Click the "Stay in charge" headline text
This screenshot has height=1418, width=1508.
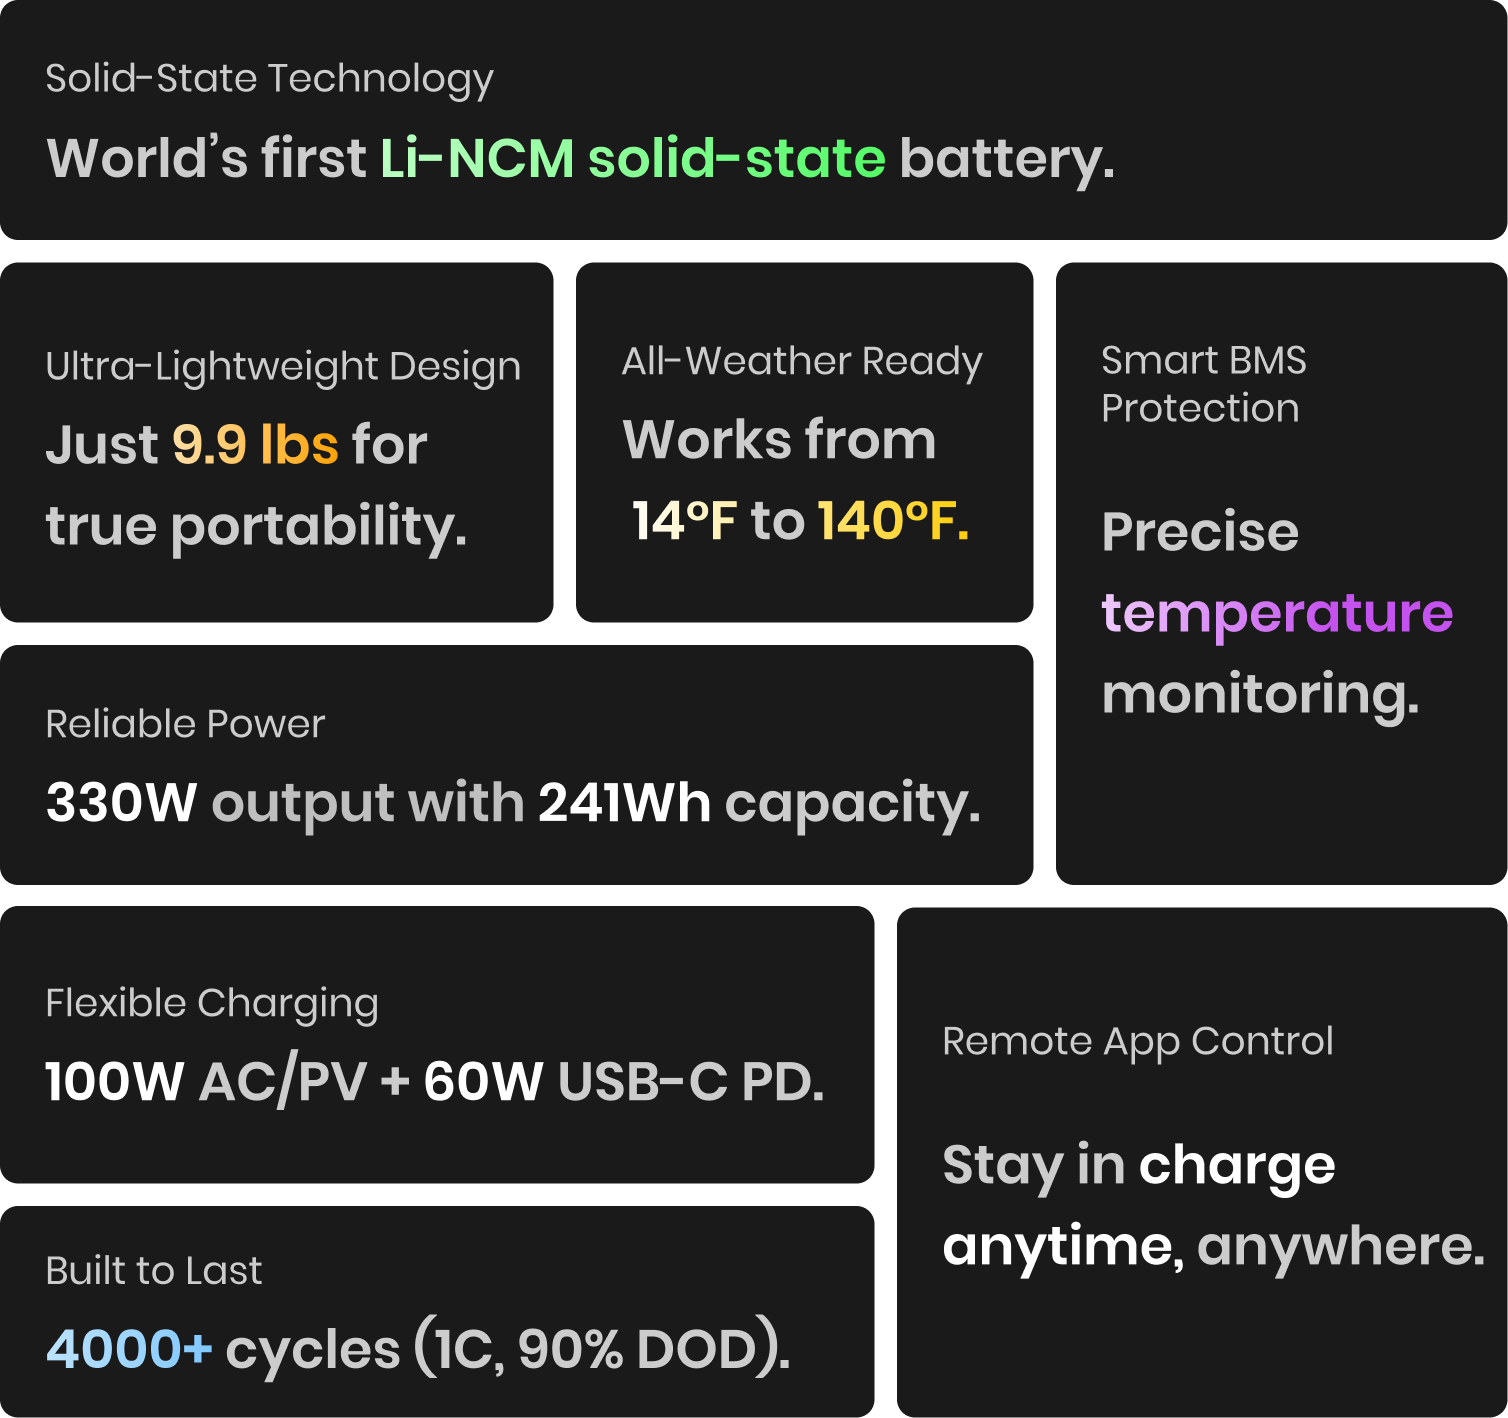coord(1138,1166)
